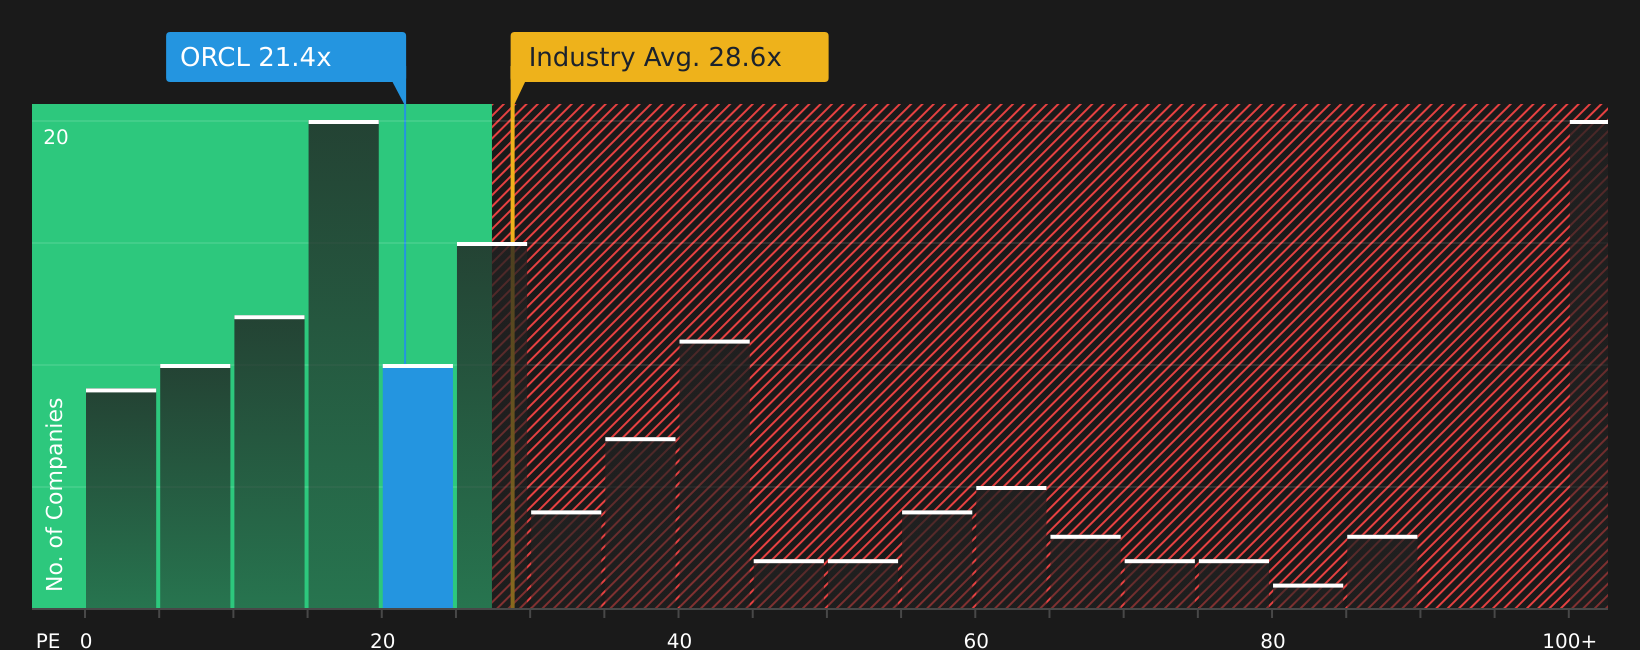Select the bar for PE 0-5
1640x650 pixels.
[x=121, y=498]
